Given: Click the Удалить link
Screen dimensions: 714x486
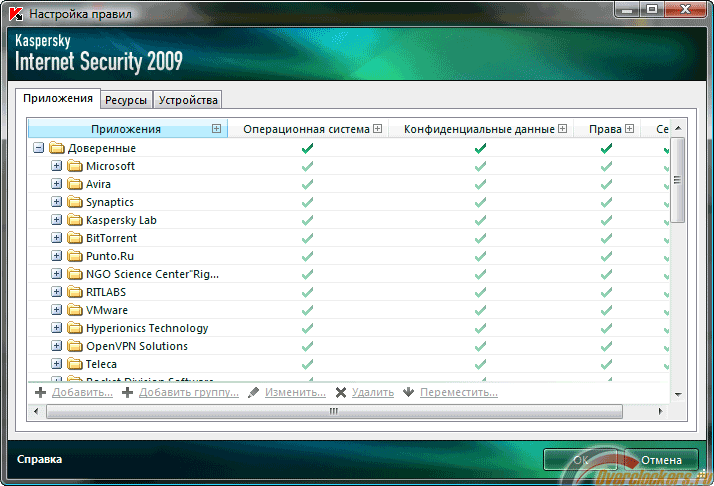Looking at the screenshot, I should [373, 392].
